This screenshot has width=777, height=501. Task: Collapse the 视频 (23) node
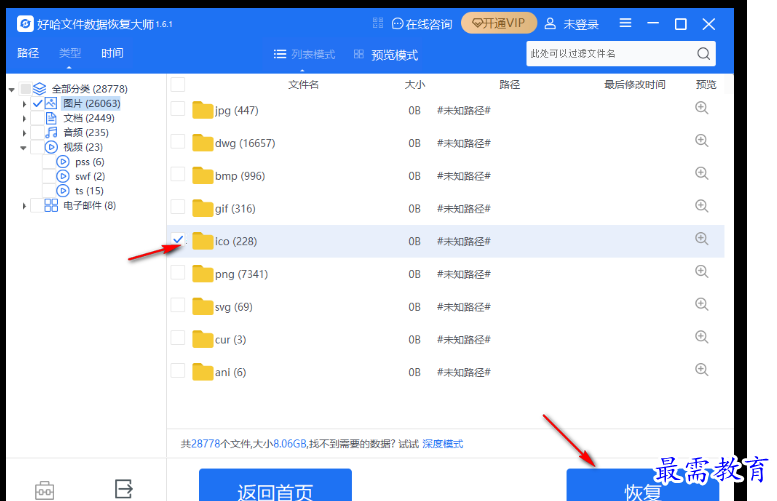(23, 148)
